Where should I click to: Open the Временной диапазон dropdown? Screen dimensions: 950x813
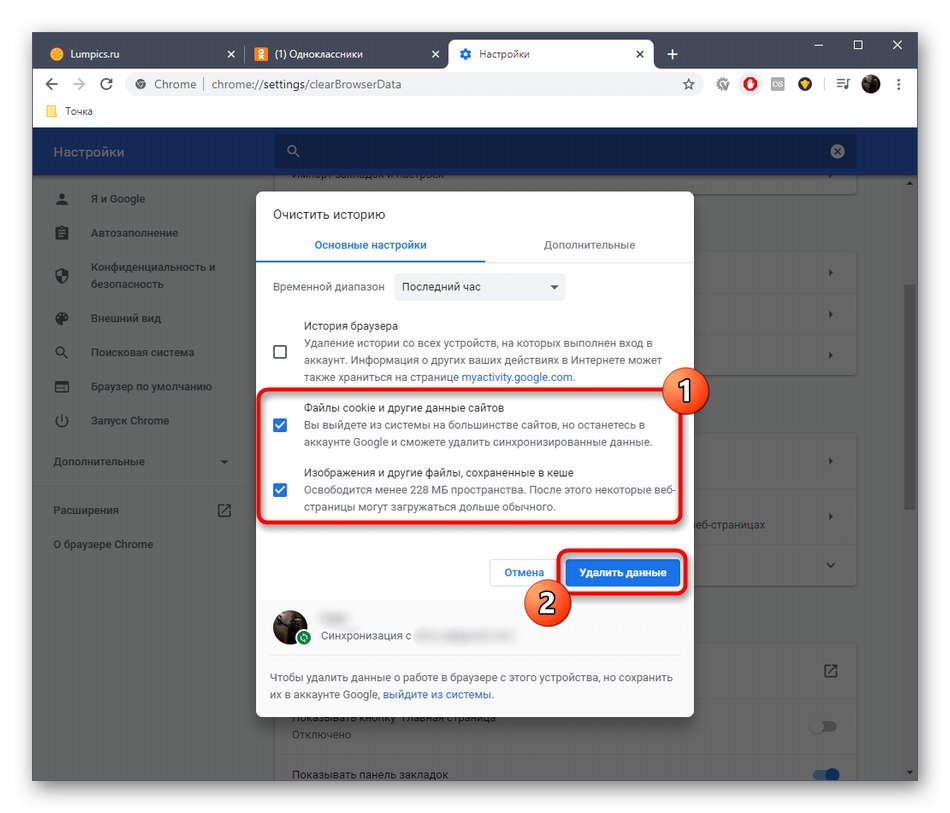tap(479, 287)
